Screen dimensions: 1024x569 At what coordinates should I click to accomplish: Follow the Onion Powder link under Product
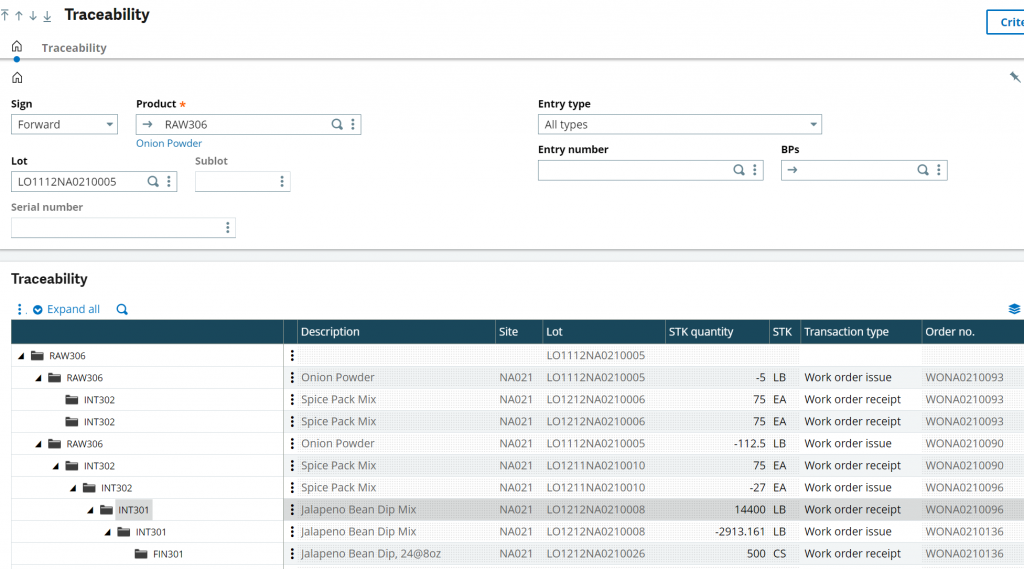169,144
